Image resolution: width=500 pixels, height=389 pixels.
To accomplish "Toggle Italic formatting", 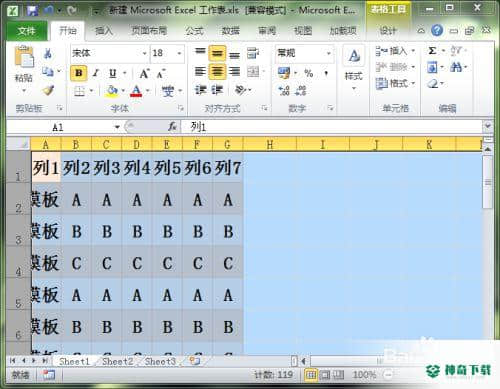I will click(x=96, y=73).
